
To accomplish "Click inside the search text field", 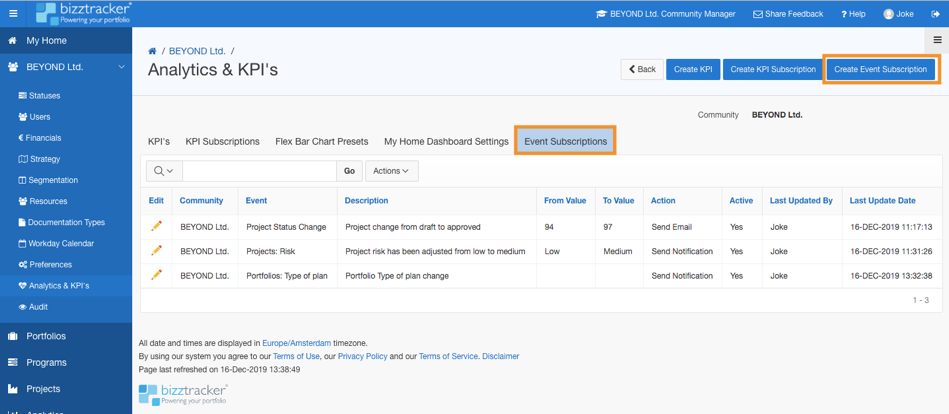I will [259, 171].
